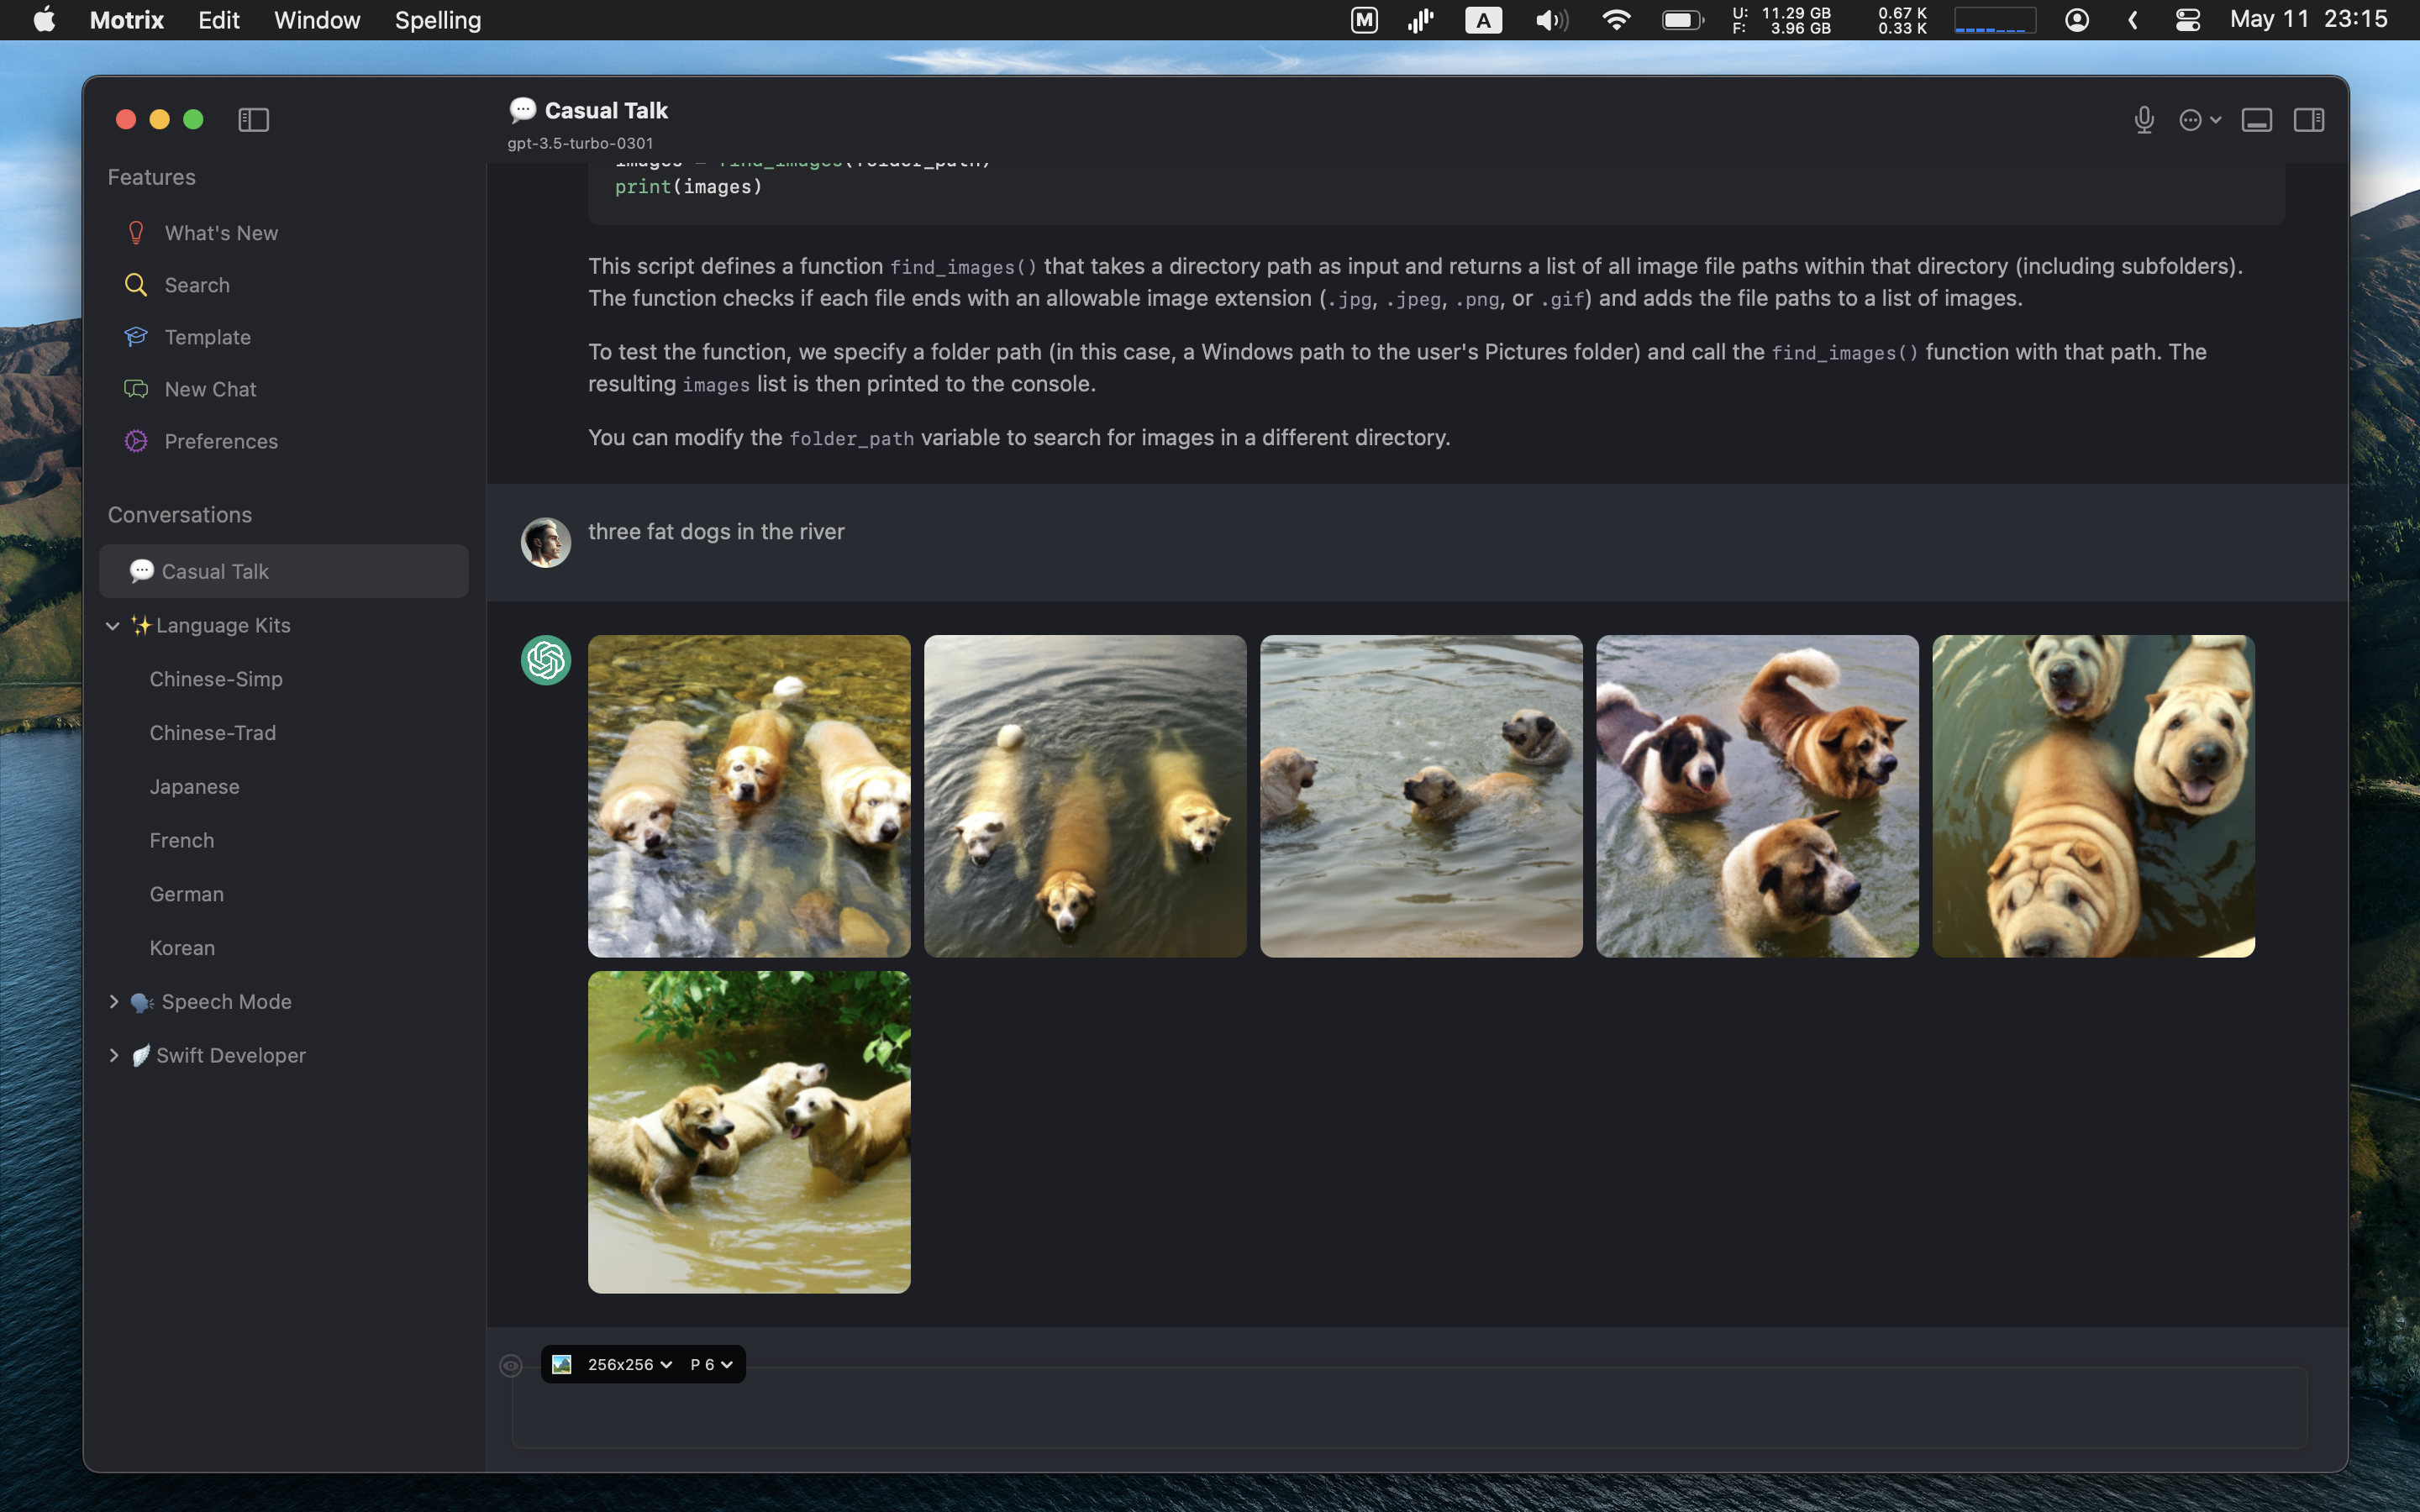Select the Japanese conversation

[x=194, y=787]
